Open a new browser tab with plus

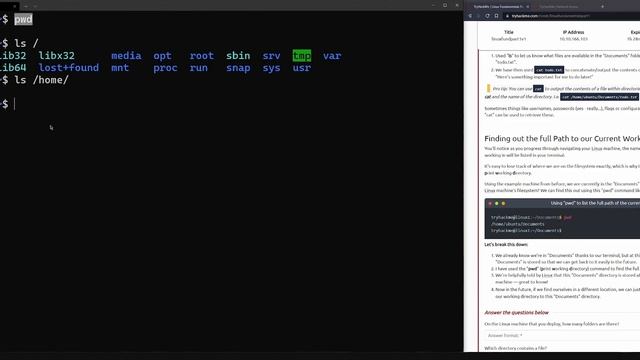coord(602,7)
